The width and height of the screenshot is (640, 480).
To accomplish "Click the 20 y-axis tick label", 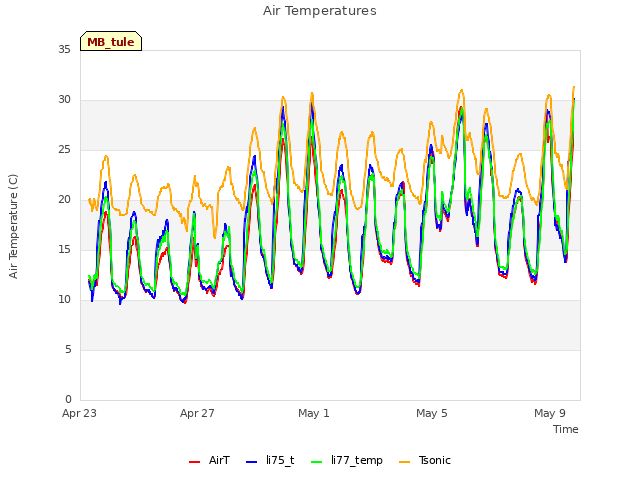I will (64, 200).
